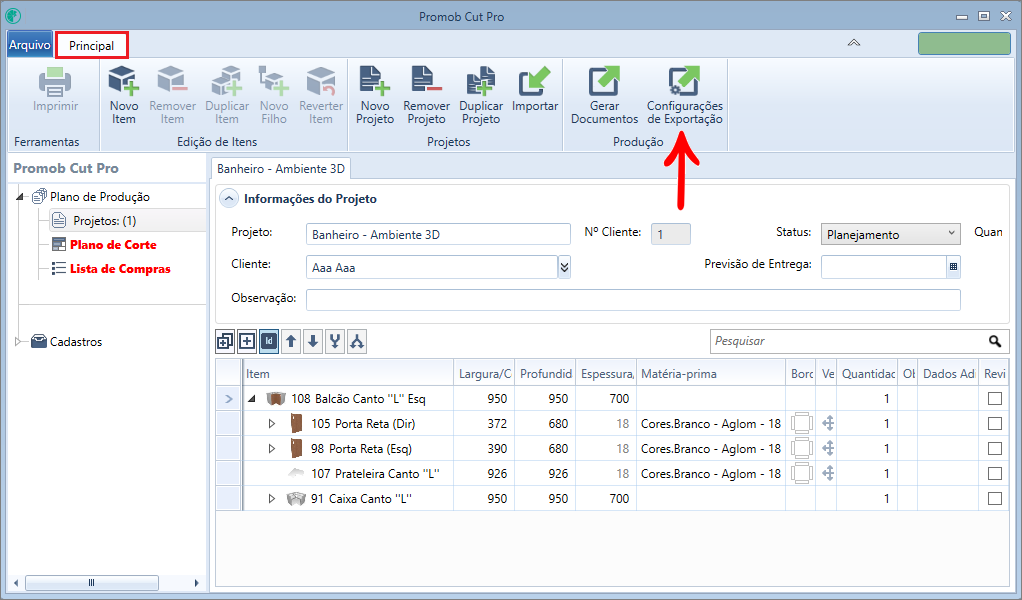Collapse 108 Balcão Canto "L" Esq row
Screen dimensions: 1022x600
click(252, 399)
